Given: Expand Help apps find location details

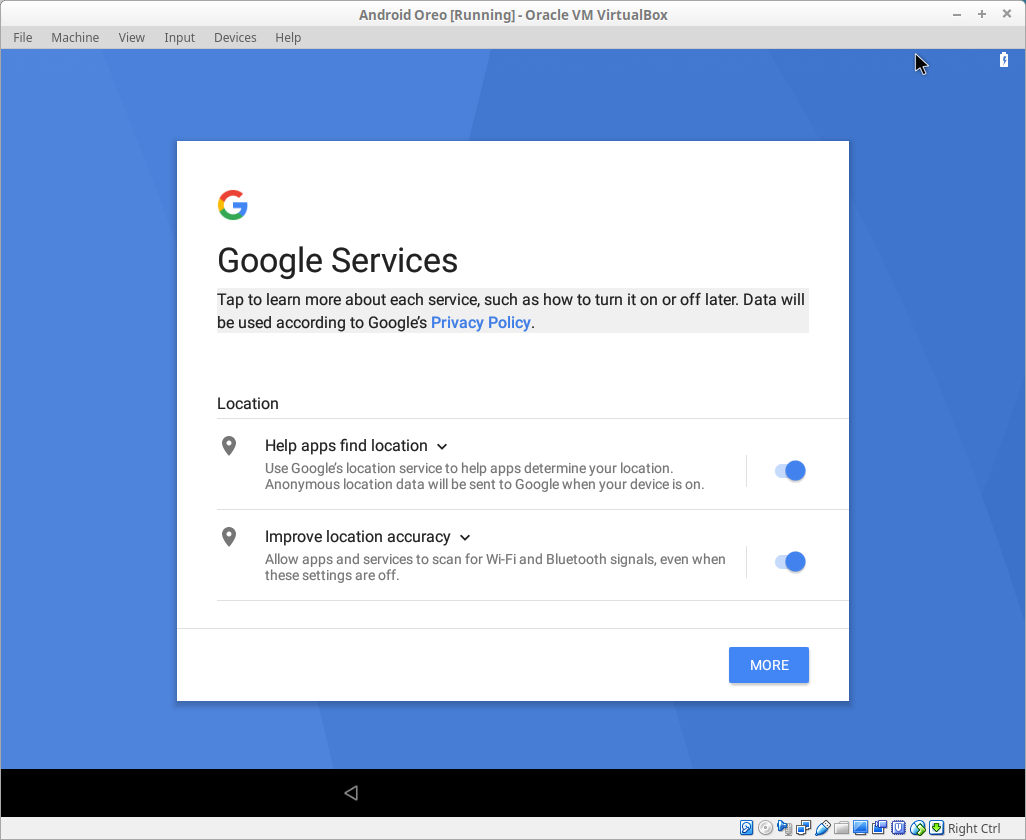Looking at the screenshot, I should click(442, 446).
